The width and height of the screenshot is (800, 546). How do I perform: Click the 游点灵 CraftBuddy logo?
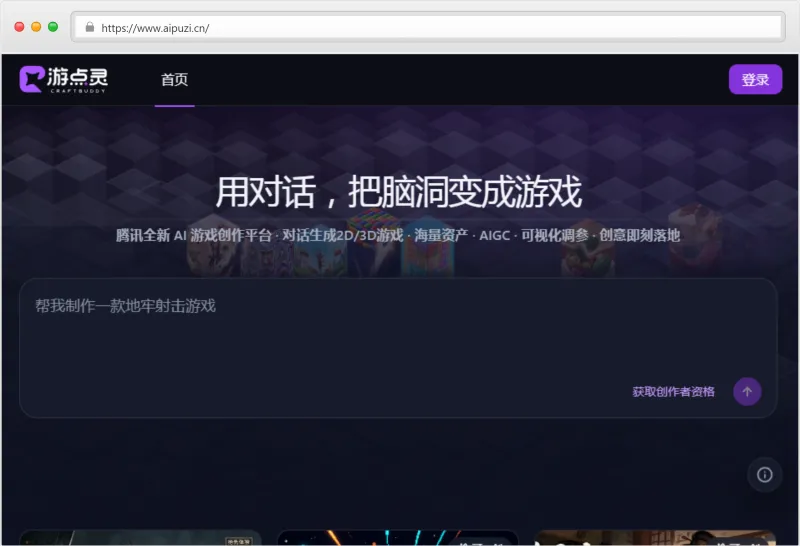[64, 80]
